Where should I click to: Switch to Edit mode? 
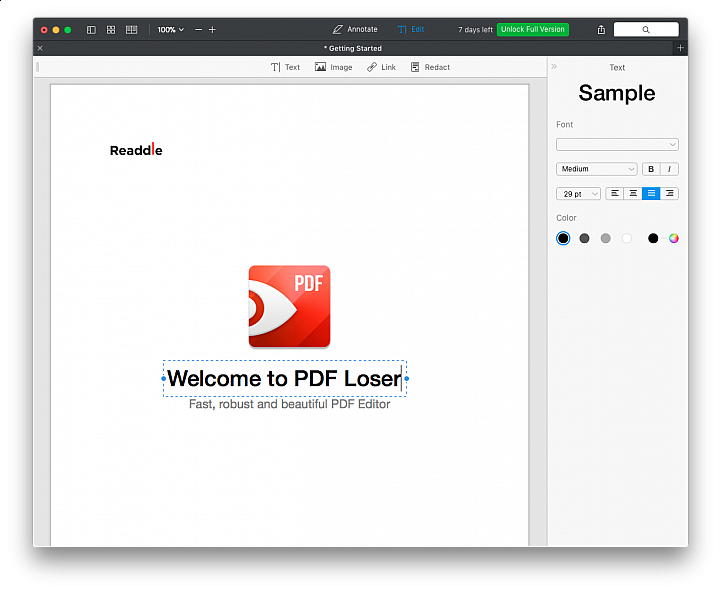(411, 29)
